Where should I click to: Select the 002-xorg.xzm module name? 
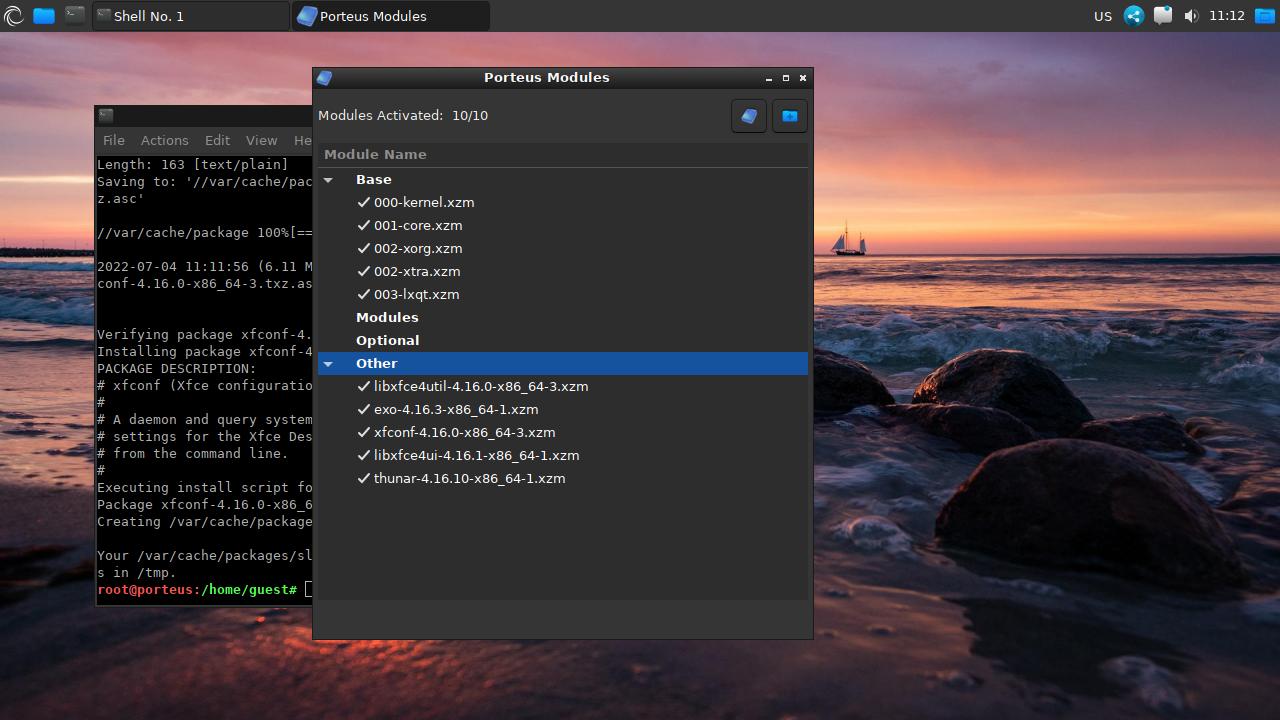[x=418, y=248]
